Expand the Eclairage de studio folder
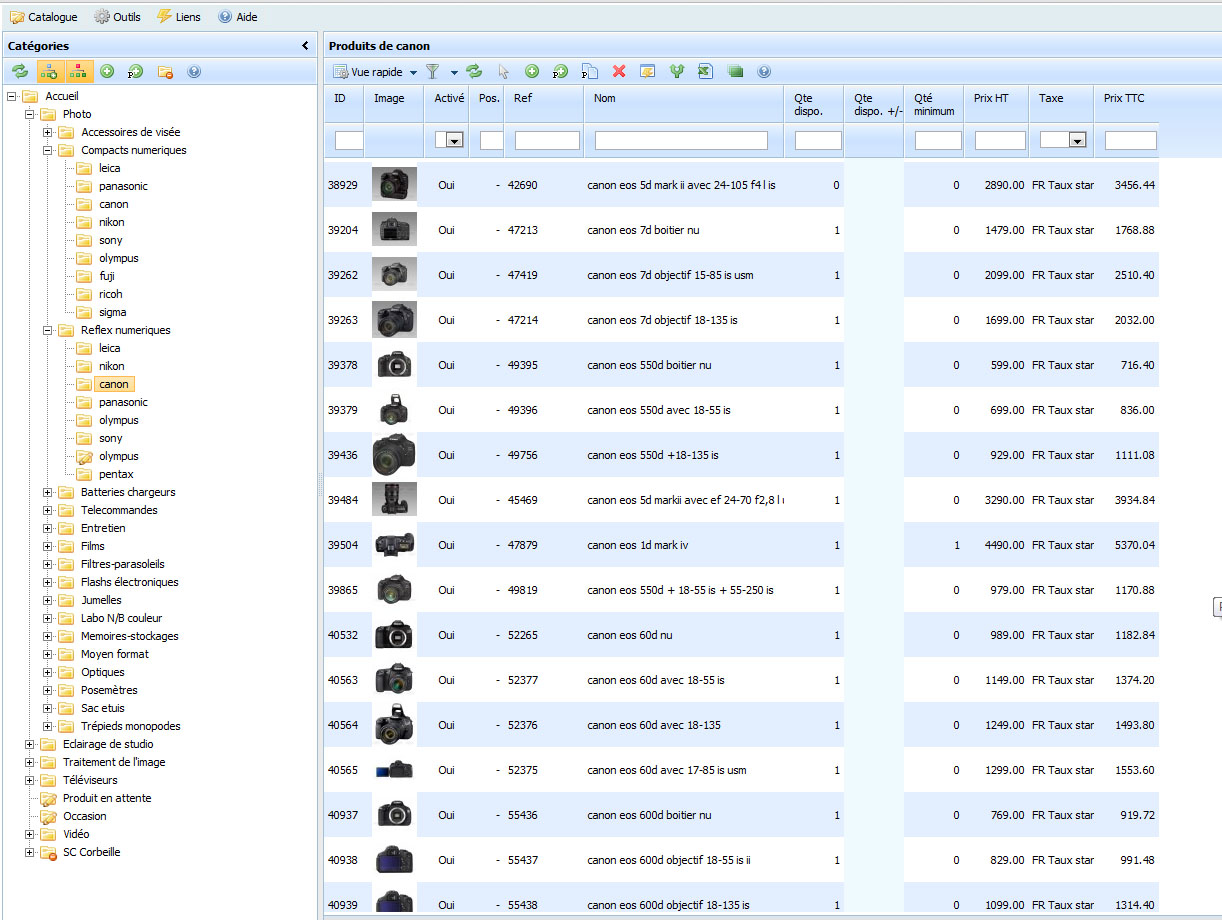Screen dimensions: 1222x920 pos(29,744)
